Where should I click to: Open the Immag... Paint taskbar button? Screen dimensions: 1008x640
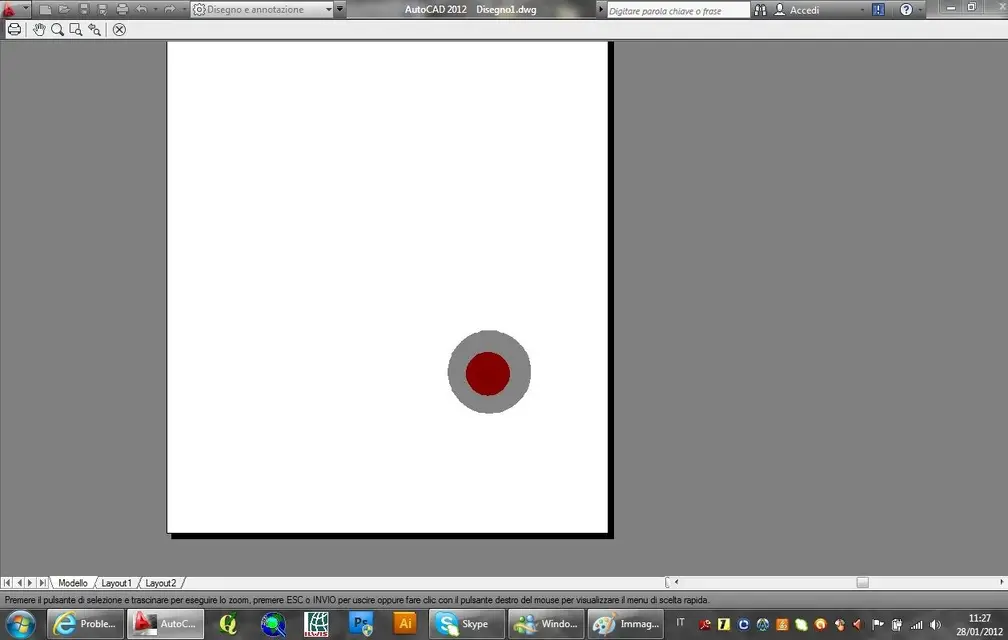pos(626,624)
